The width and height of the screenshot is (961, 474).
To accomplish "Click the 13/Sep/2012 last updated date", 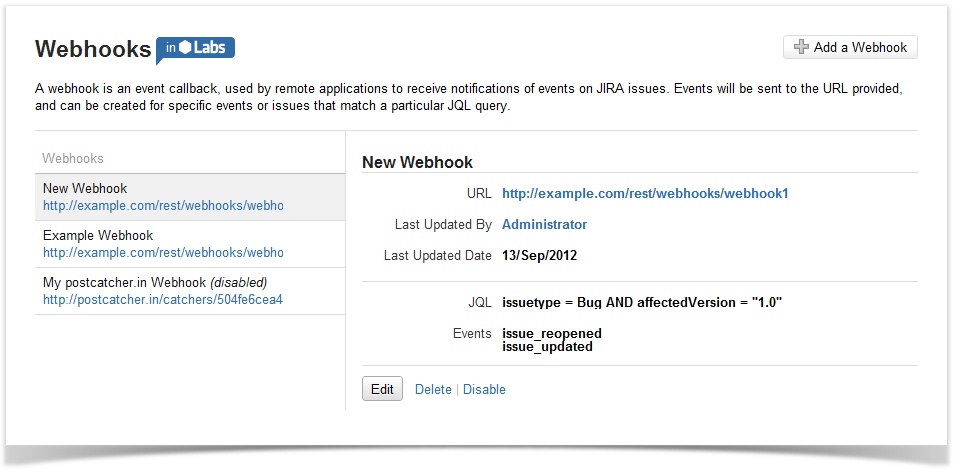I will click(539, 255).
